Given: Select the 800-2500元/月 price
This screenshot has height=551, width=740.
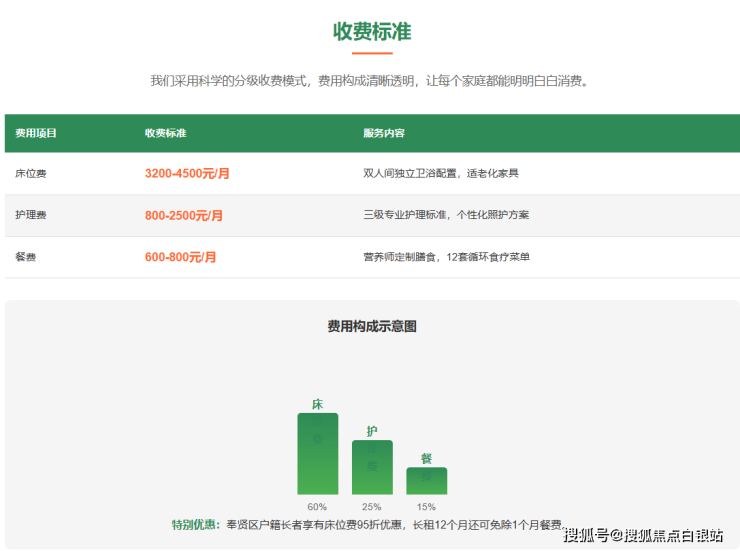Looking at the screenshot, I should click(184, 215).
